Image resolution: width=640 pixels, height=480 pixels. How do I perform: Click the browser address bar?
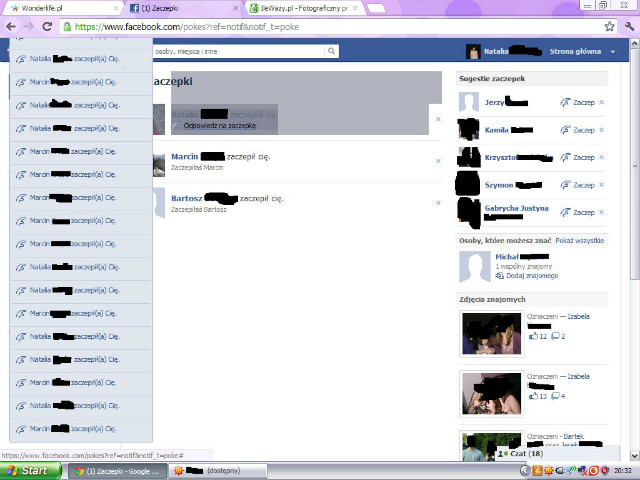tap(333, 27)
